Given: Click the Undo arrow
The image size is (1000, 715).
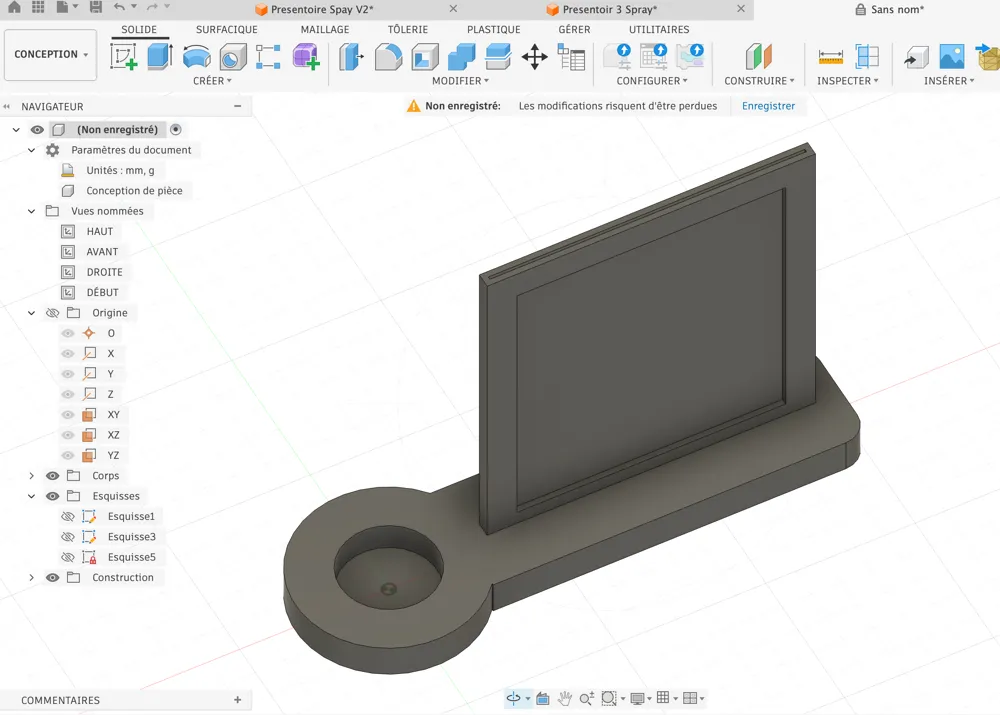Looking at the screenshot, I should click(119, 7).
